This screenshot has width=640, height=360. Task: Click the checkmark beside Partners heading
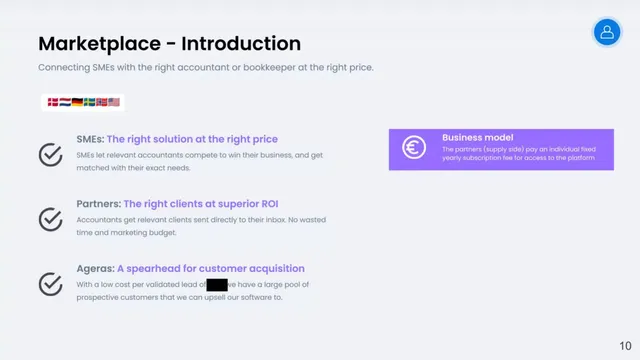tap(51, 219)
